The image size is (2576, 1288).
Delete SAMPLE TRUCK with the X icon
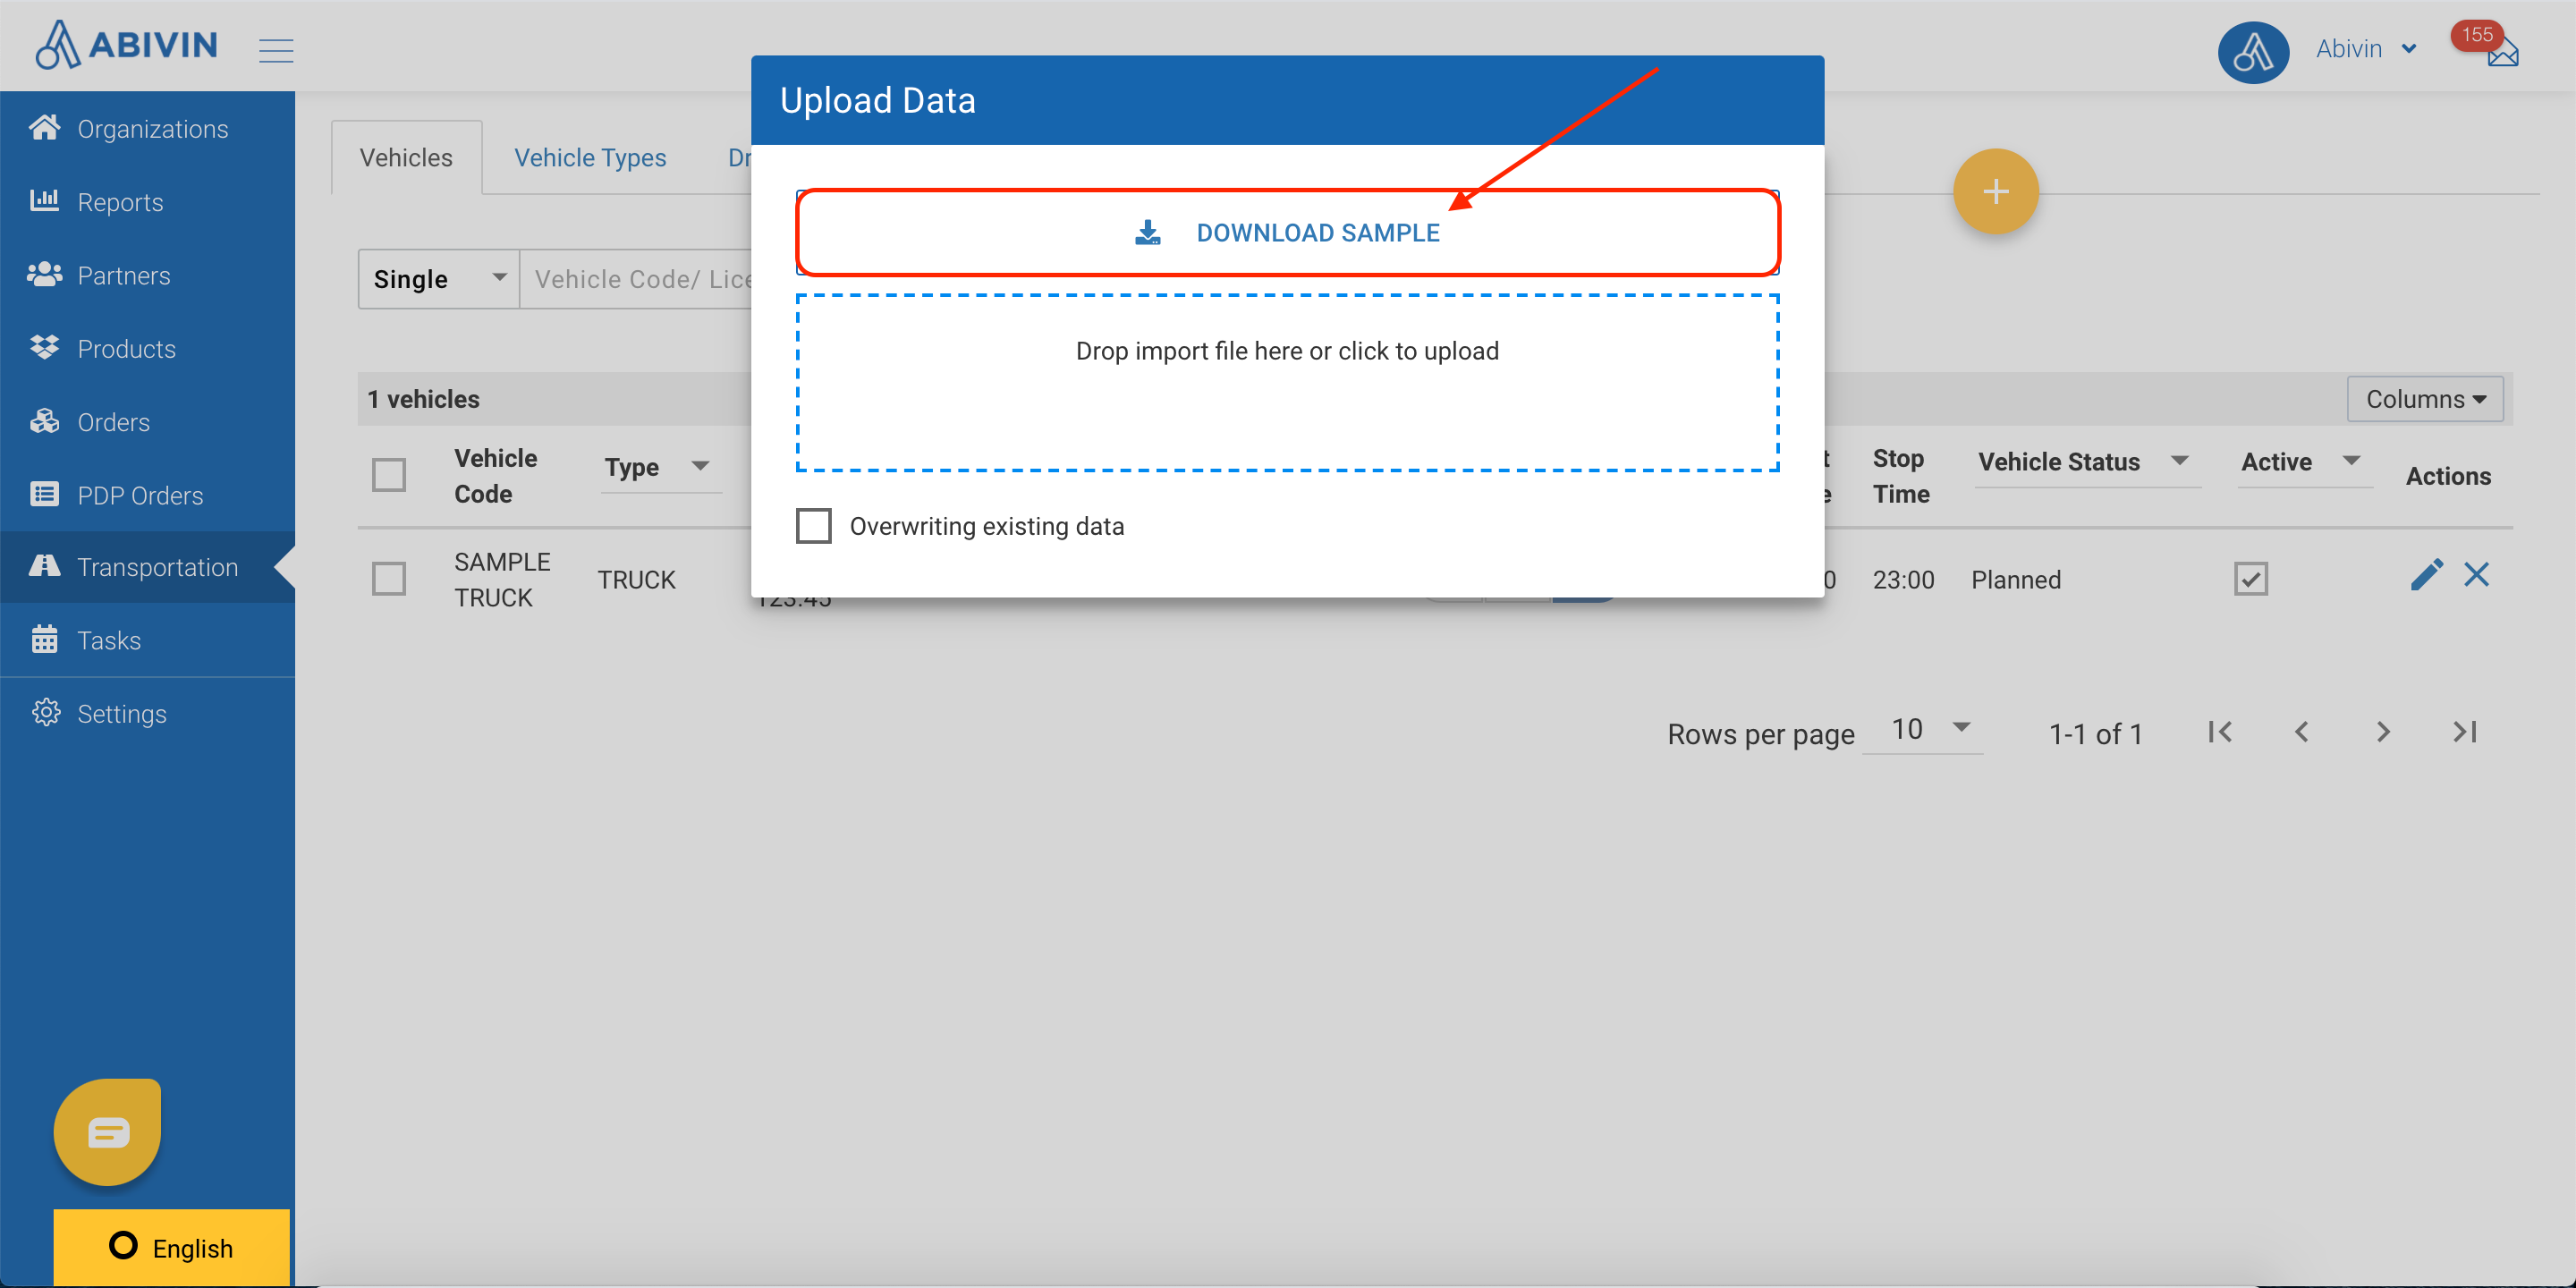point(2476,575)
